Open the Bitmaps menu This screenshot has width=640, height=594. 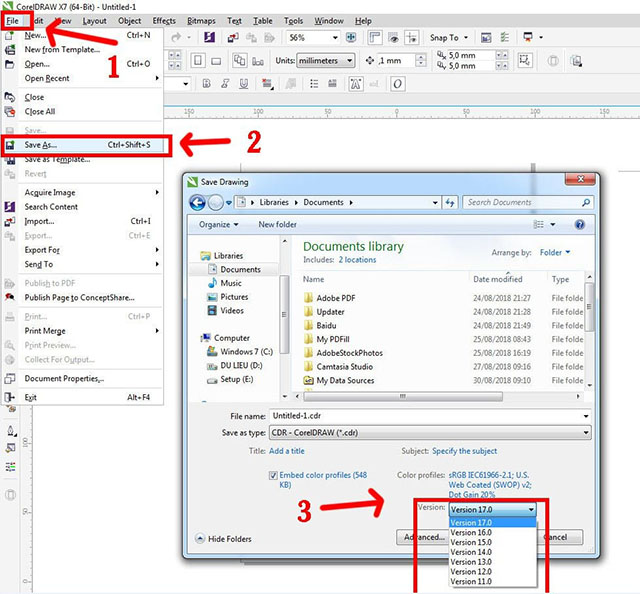[x=201, y=21]
